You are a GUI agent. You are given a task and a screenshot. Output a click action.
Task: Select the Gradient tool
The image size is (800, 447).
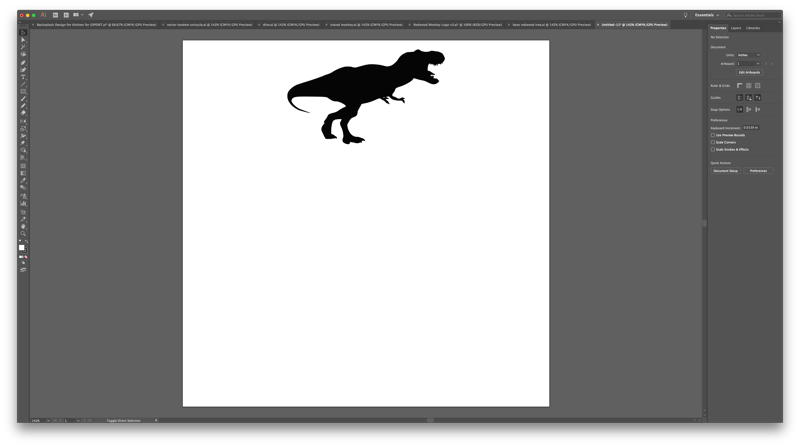pos(23,173)
